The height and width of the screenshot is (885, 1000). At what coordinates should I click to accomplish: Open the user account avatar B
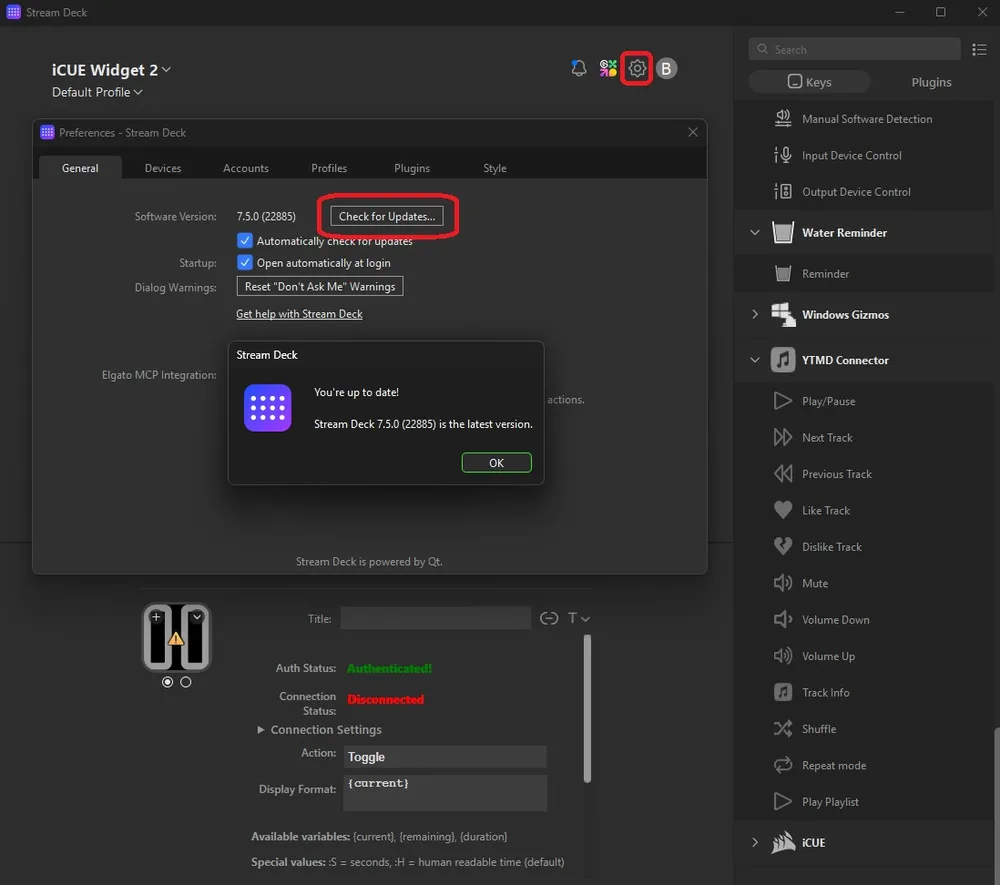click(x=666, y=68)
